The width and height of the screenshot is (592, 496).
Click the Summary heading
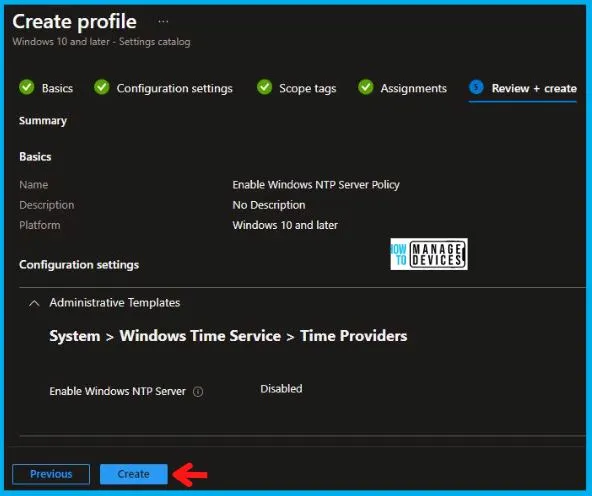pyautogui.click(x=43, y=121)
